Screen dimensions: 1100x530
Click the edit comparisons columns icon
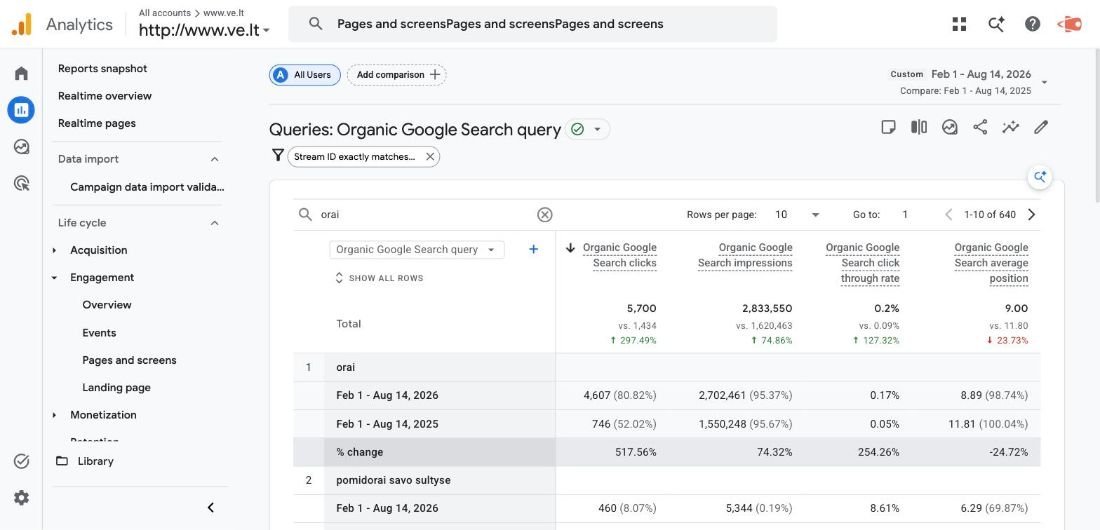[919, 127]
